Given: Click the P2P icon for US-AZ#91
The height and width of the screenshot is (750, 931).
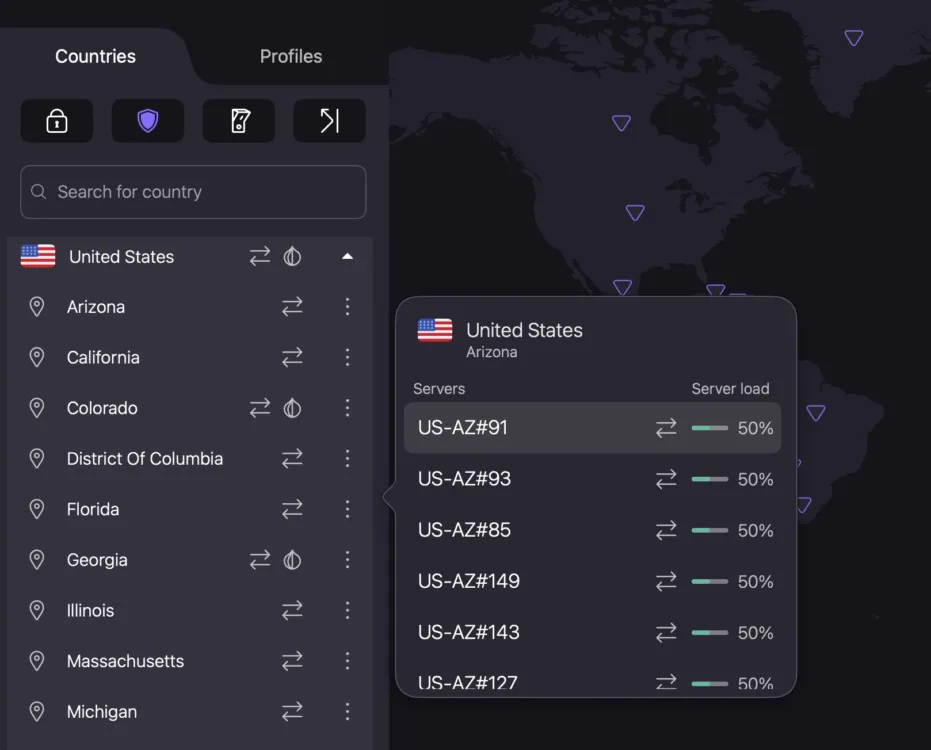Looking at the screenshot, I should pyautogui.click(x=666, y=428).
